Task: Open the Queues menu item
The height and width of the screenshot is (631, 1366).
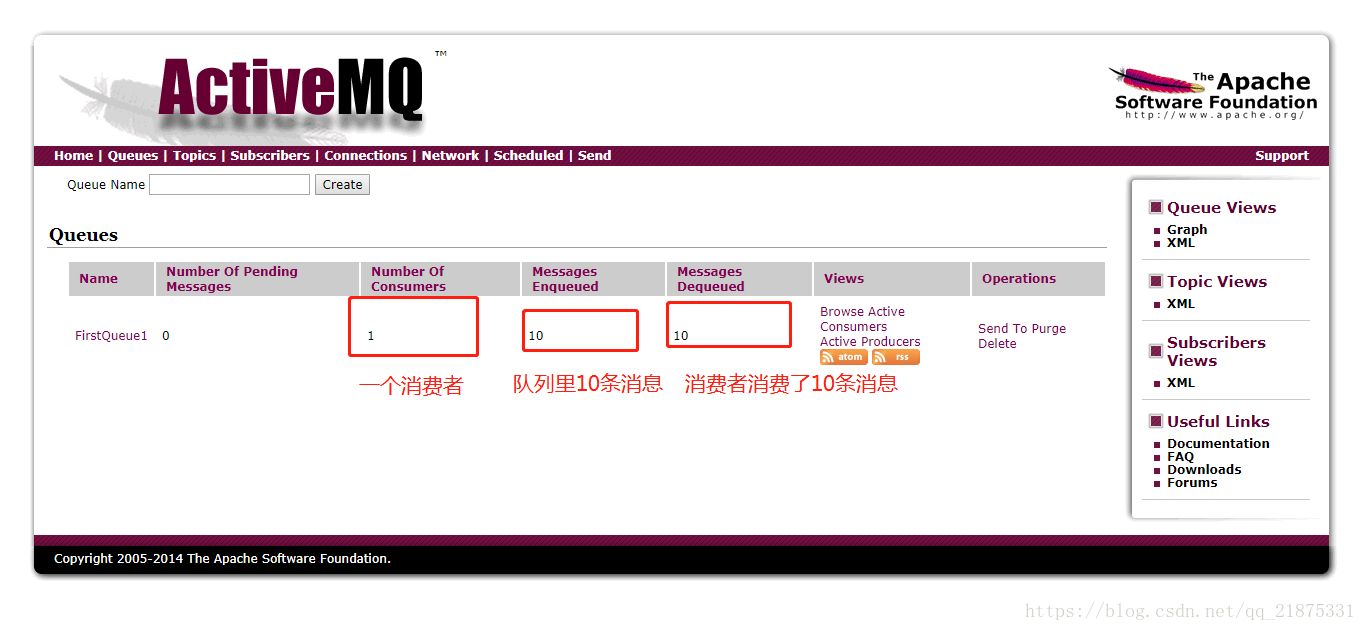Action: pos(133,156)
